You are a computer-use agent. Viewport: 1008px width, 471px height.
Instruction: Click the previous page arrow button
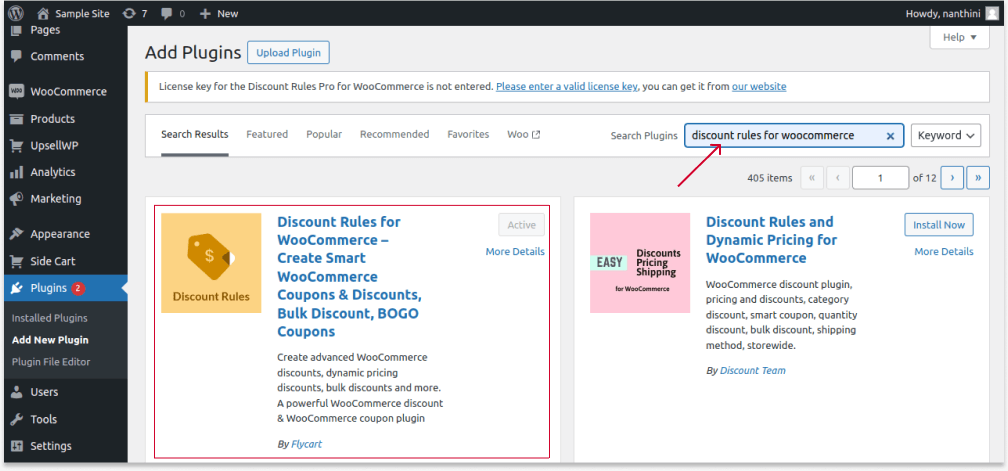pyautogui.click(x=838, y=178)
